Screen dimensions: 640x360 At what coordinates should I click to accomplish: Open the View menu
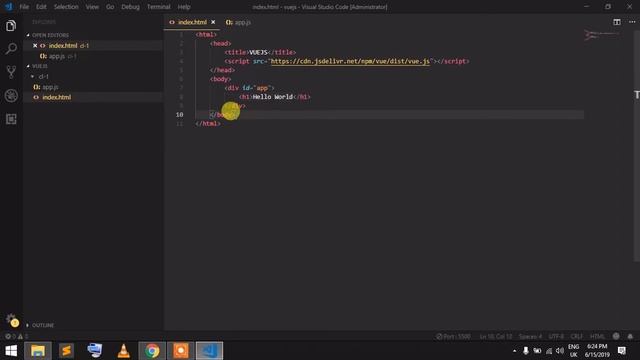[x=92, y=7]
